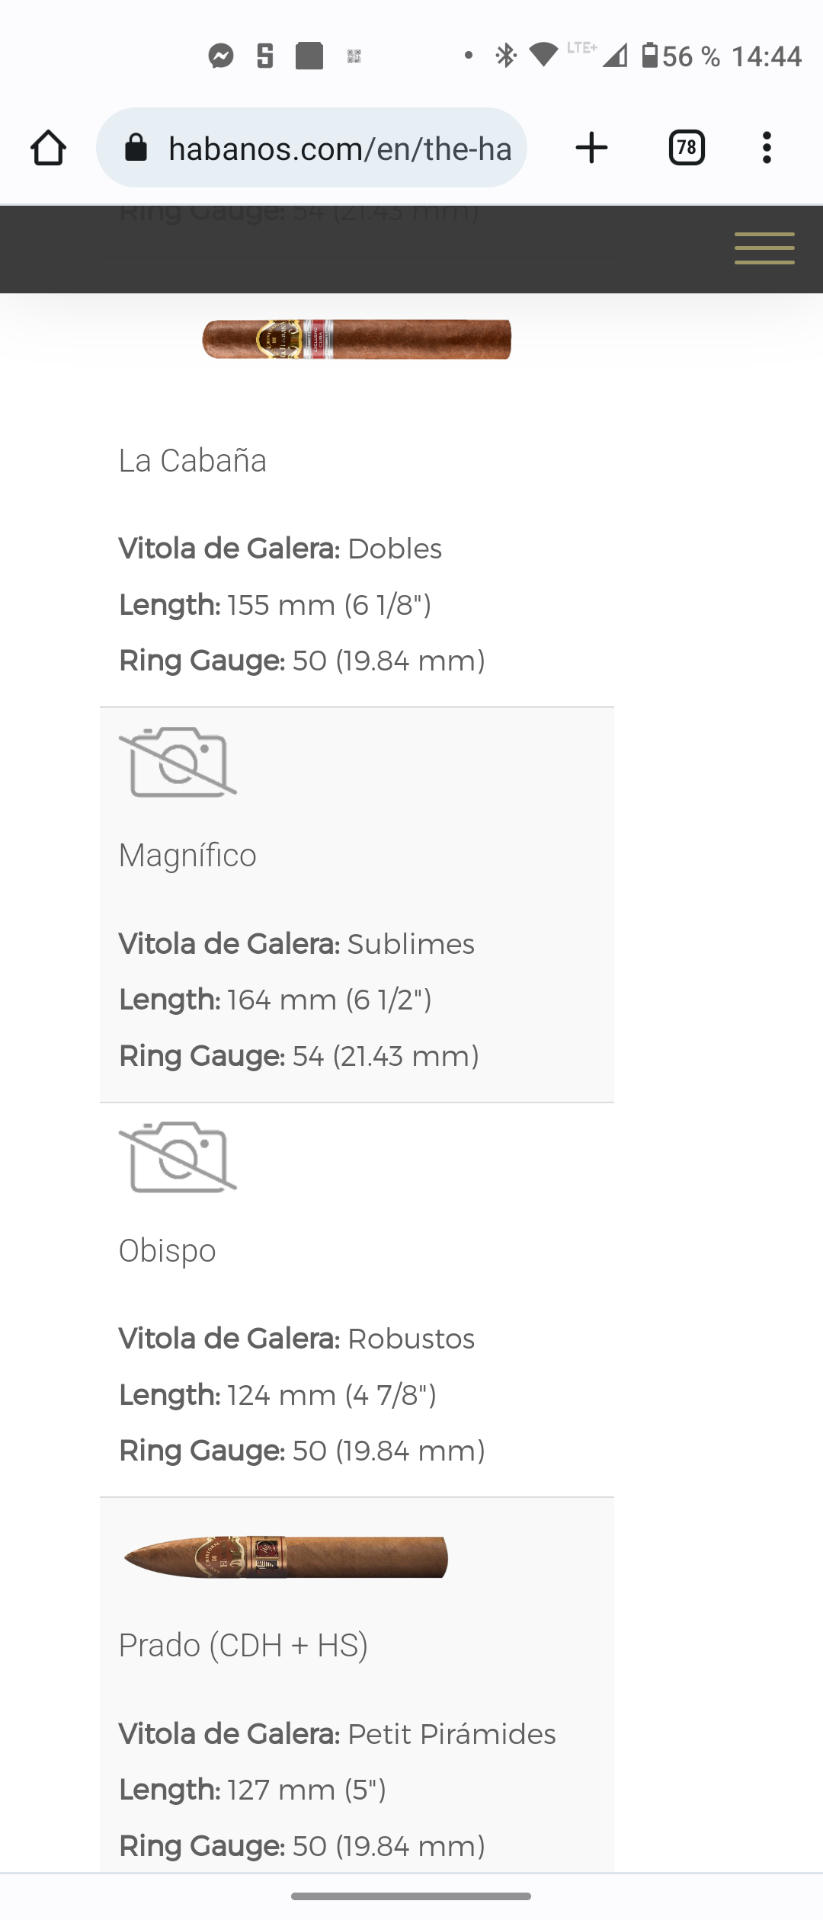Open the Magnífico vitola title

(187, 856)
